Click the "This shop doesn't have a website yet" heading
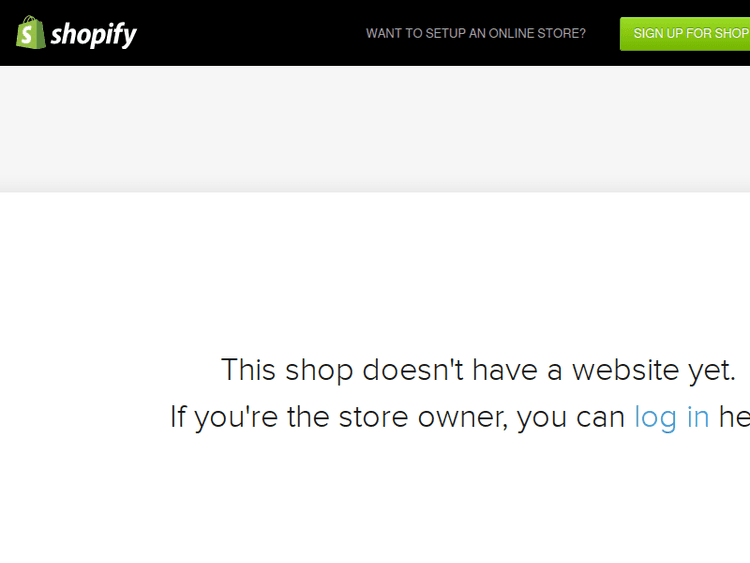The width and height of the screenshot is (750, 563). pos(478,370)
